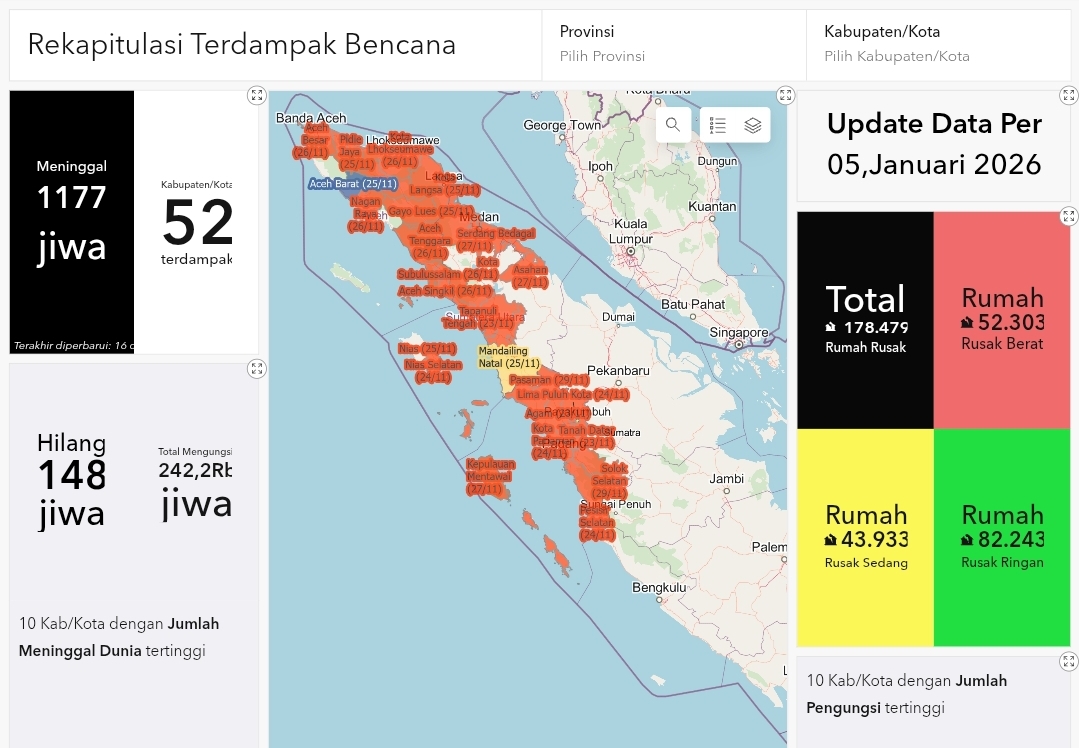Viewport: 1079px width, 748px height.
Task: Expand the map panel to fullscreen
Action: pyautogui.click(x=785, y=96)
